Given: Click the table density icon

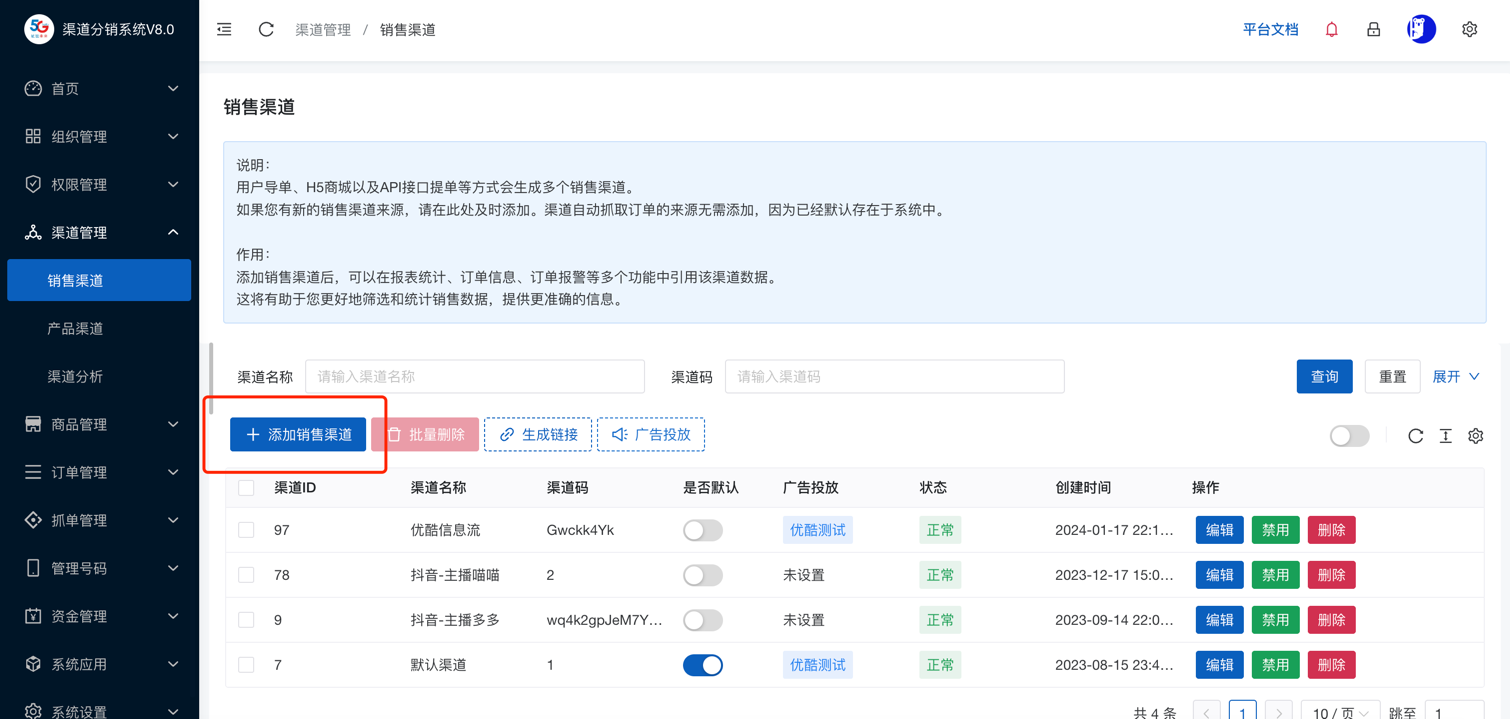Looking at the screenshot, I should tap(1445, 436).
